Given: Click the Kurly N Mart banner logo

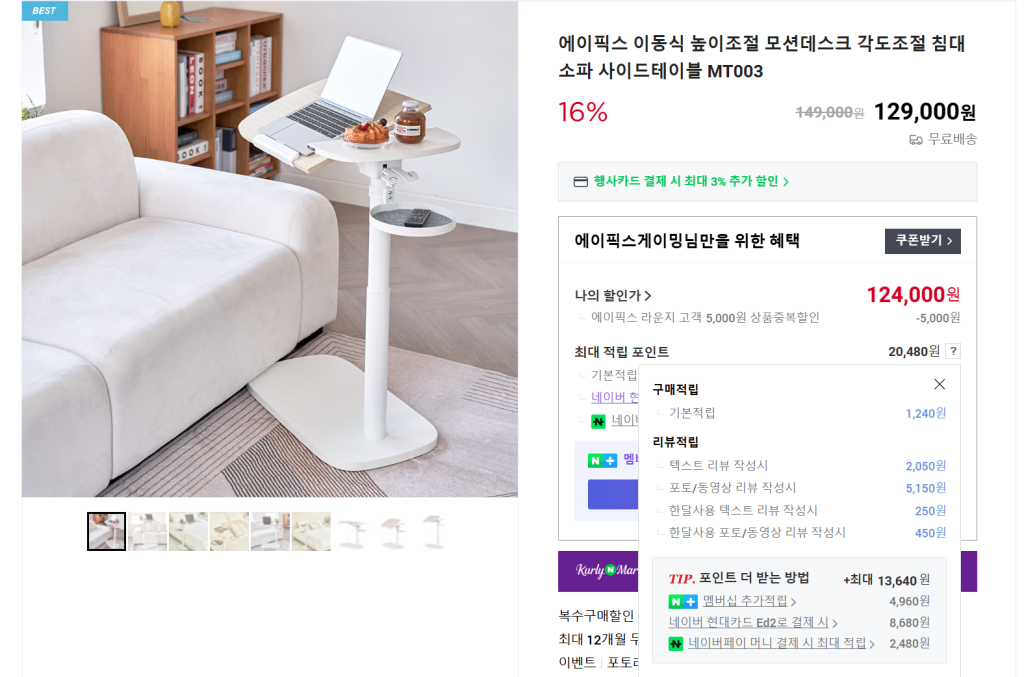Looking at the screenshot, I should pyautogui.click(x=605, y=571).
